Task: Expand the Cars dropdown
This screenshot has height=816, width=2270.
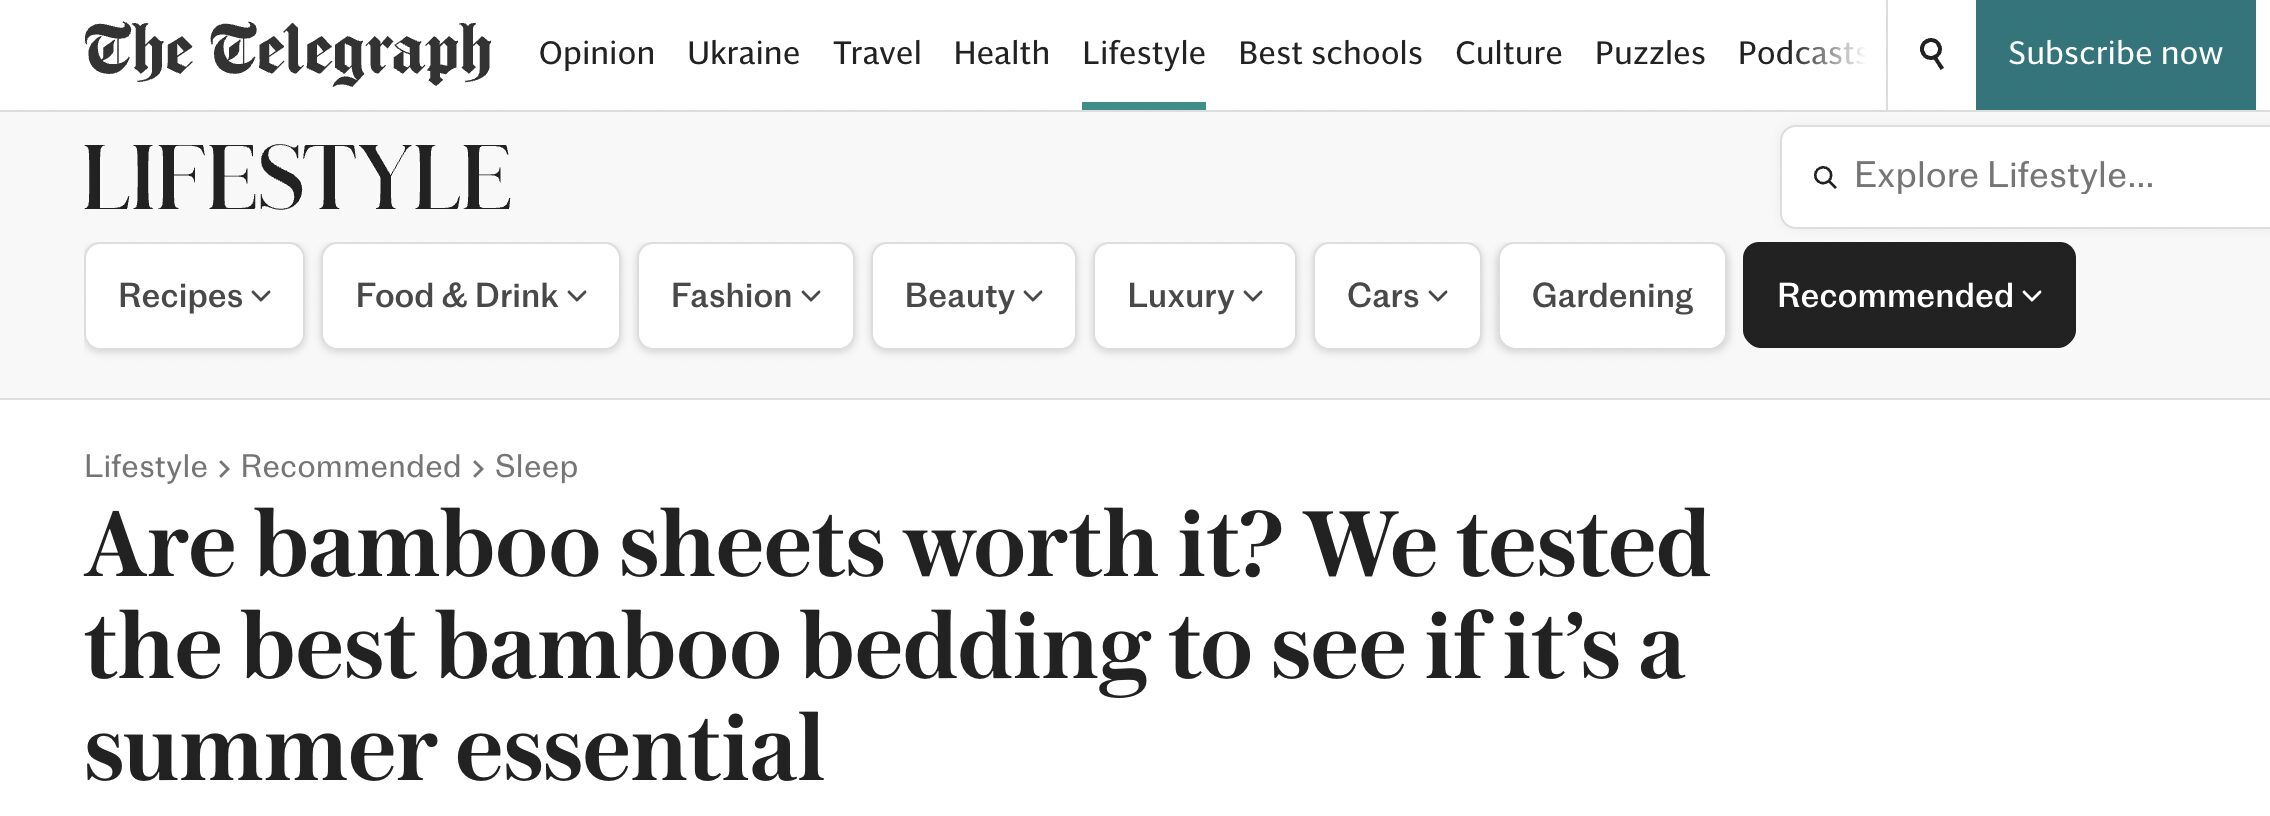Action: click(1396, 296)
